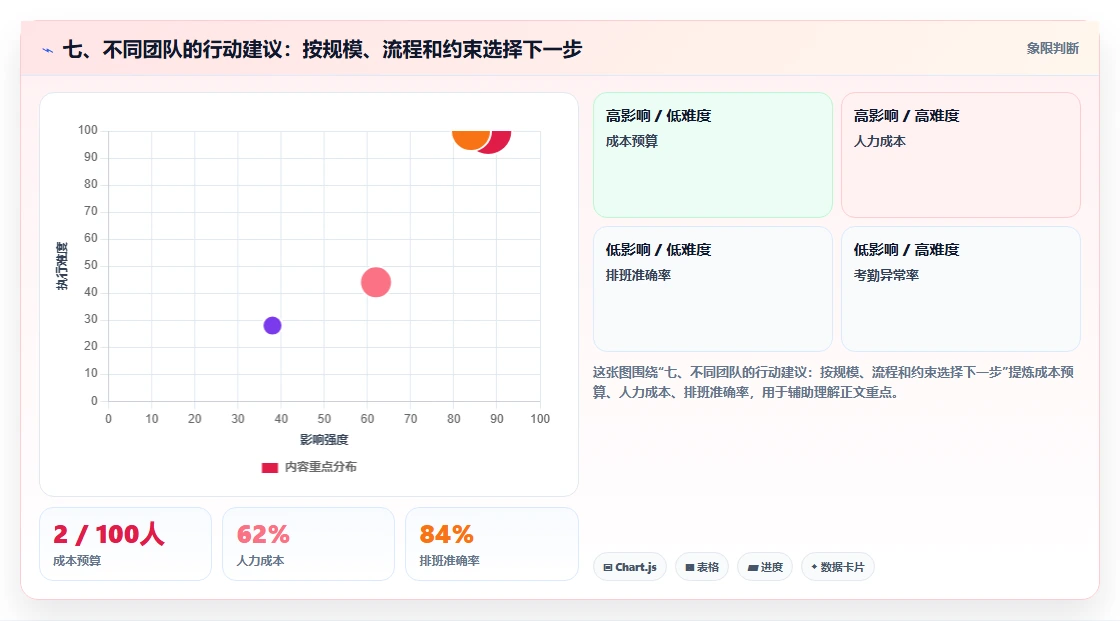Click the Chart.js tag chip

(630, 567)
